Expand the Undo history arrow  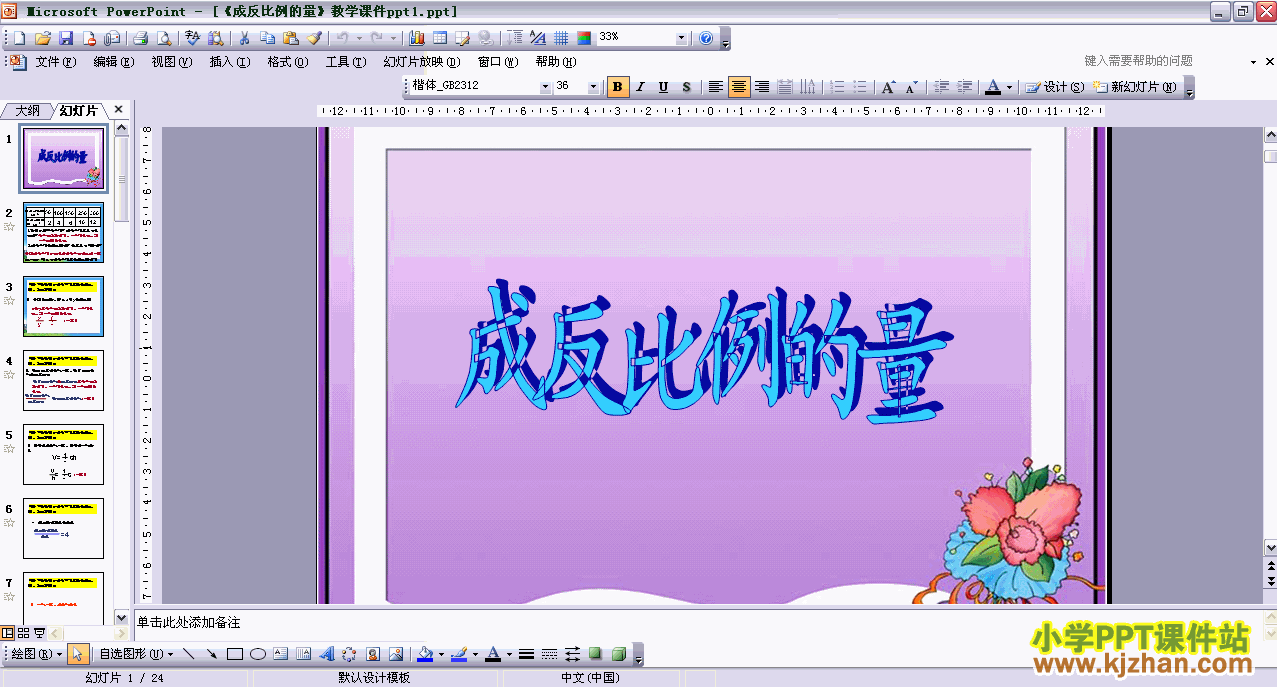(x=358, y=38)
